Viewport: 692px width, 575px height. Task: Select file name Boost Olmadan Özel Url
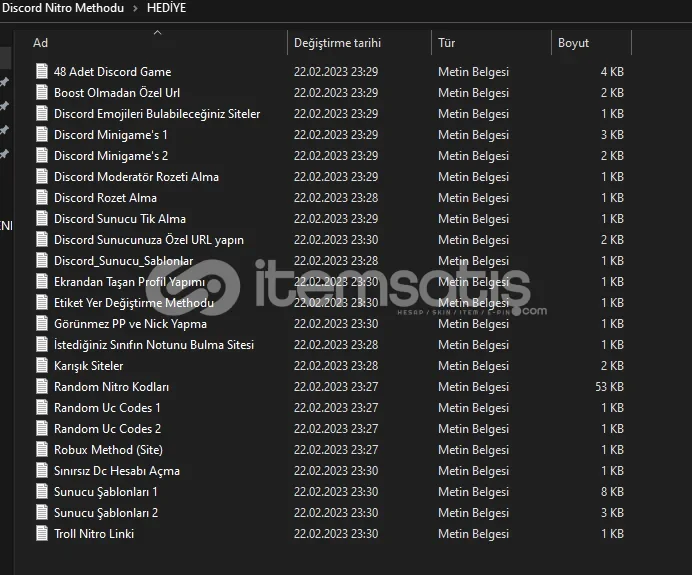pos(117,93)
